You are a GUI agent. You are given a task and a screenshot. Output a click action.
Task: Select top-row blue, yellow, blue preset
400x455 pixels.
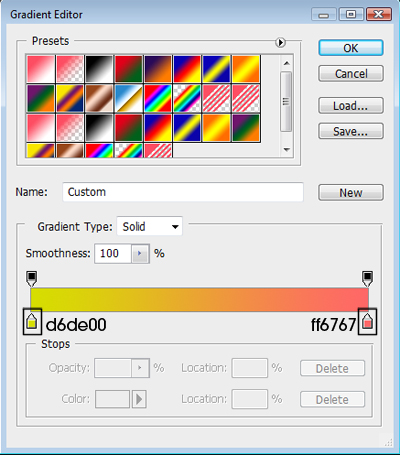[x=216, y=69]
